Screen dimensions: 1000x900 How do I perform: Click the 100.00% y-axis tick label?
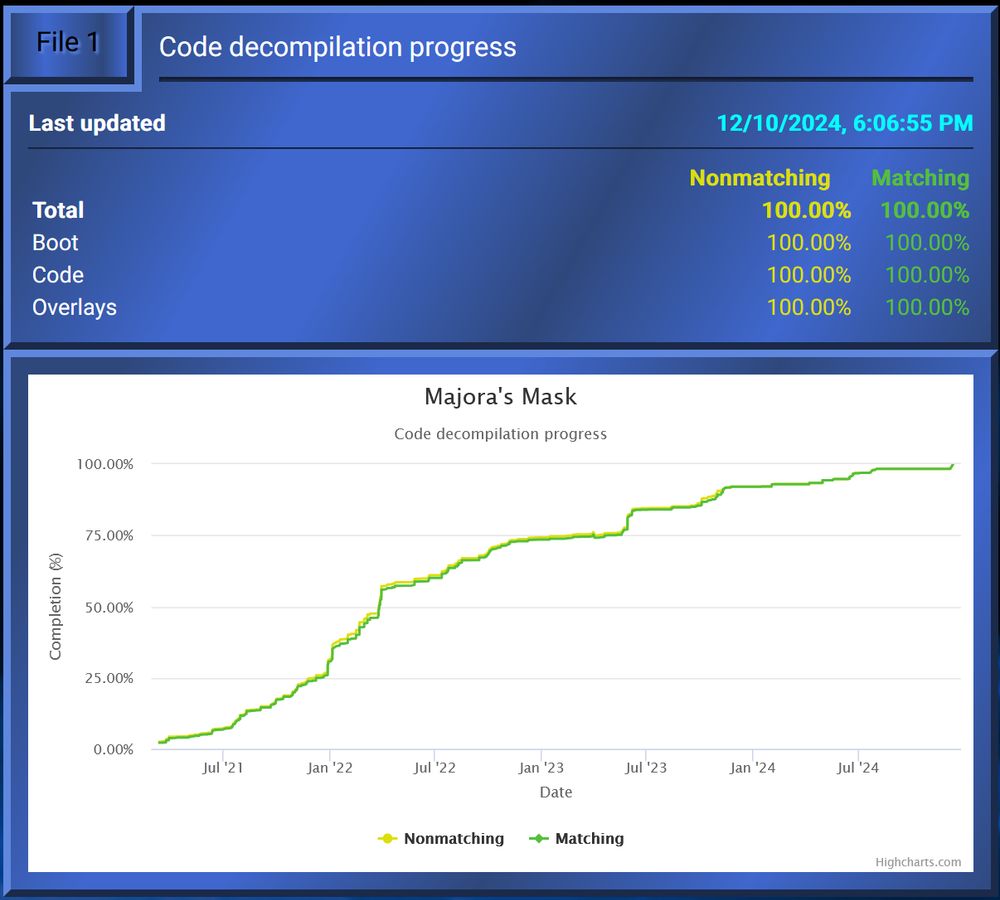click(105, 464)
